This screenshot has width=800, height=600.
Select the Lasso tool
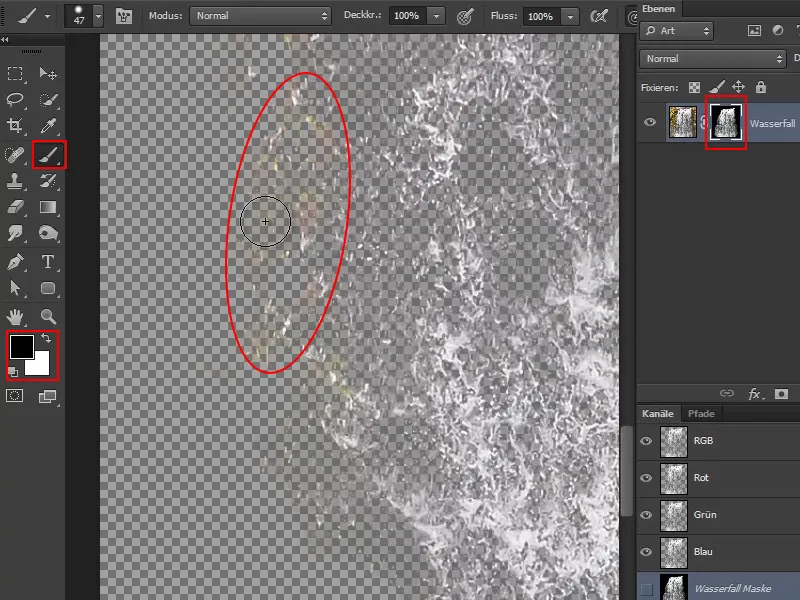(15, 99)
